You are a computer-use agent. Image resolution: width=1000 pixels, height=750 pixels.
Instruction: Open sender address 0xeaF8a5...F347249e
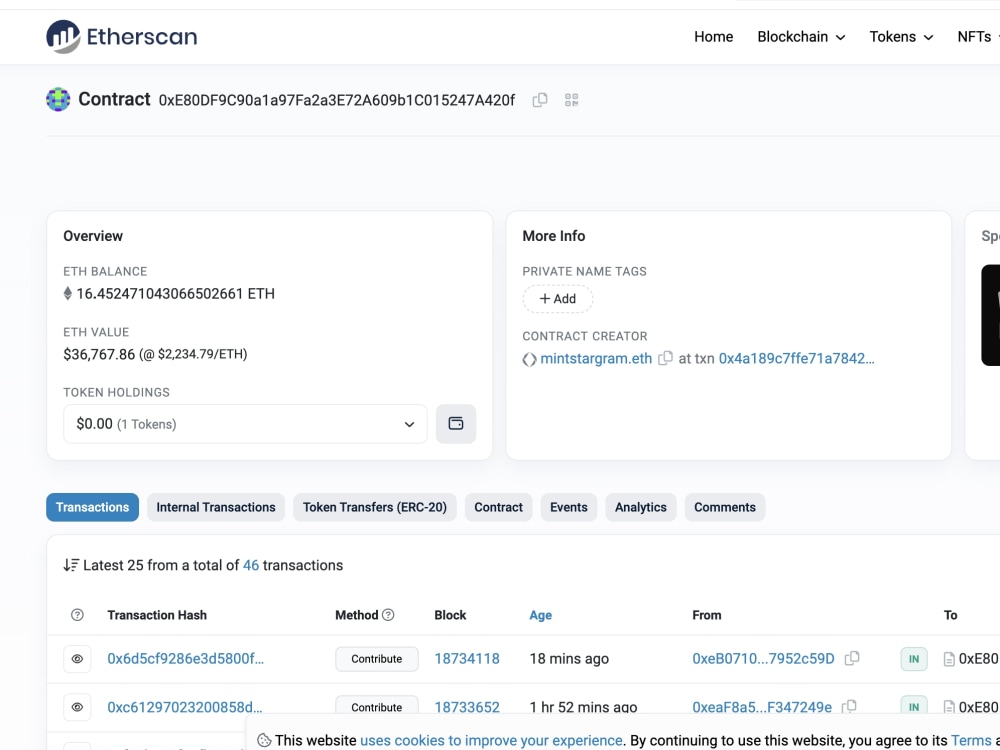[761, 707]
